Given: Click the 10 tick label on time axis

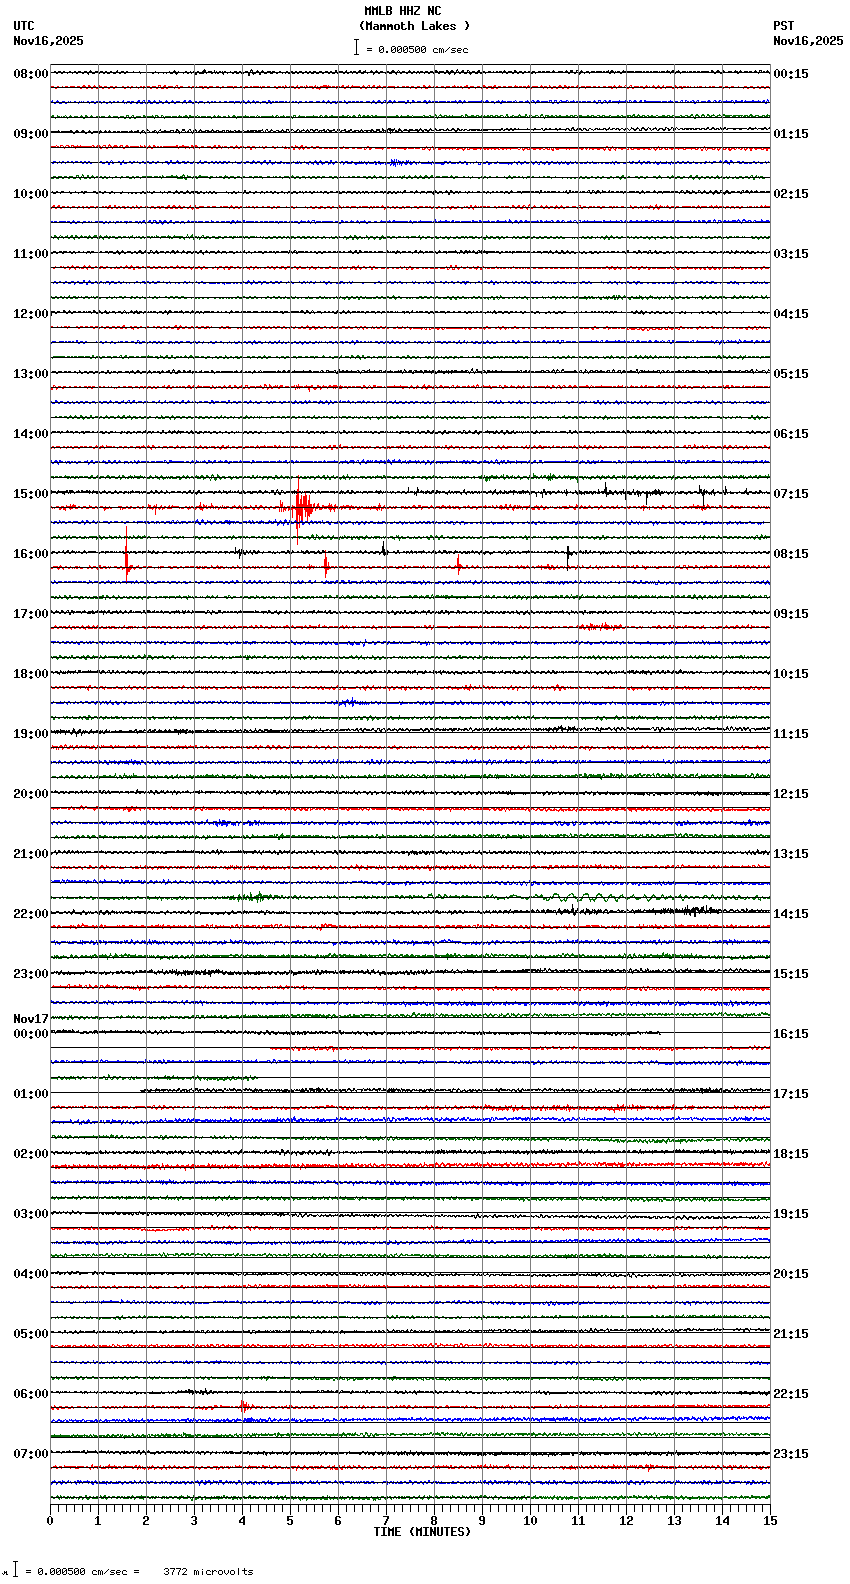Looking at the screenshot, I should 530,1521.
